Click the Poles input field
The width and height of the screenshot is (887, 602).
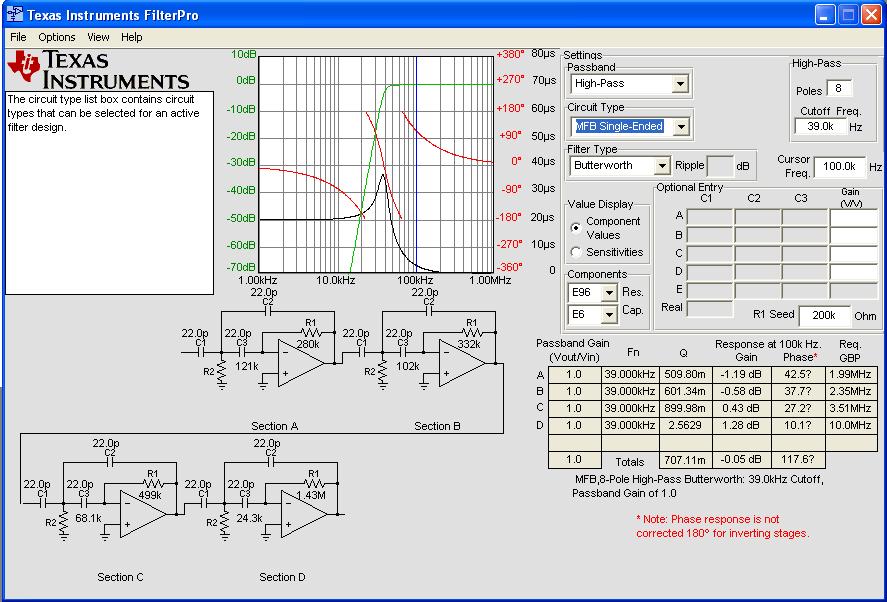pyautogui.click(x=839, y=89)
